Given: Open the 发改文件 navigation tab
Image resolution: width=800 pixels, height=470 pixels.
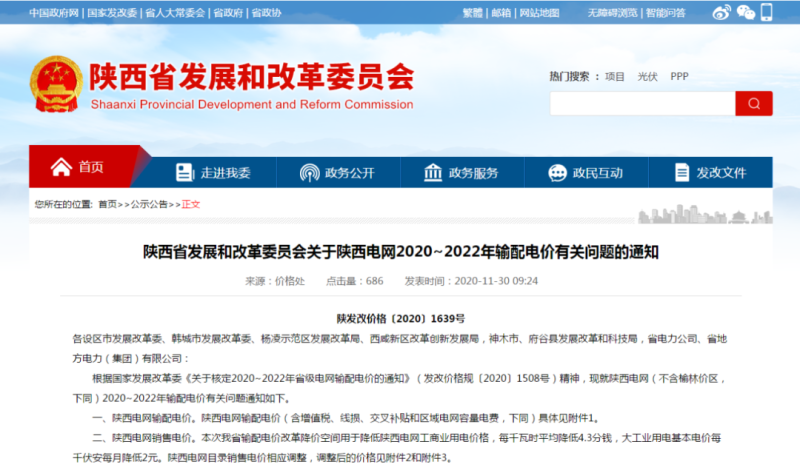Looking at the screenshot, I should pyautogui.click(x=711, y=172).
